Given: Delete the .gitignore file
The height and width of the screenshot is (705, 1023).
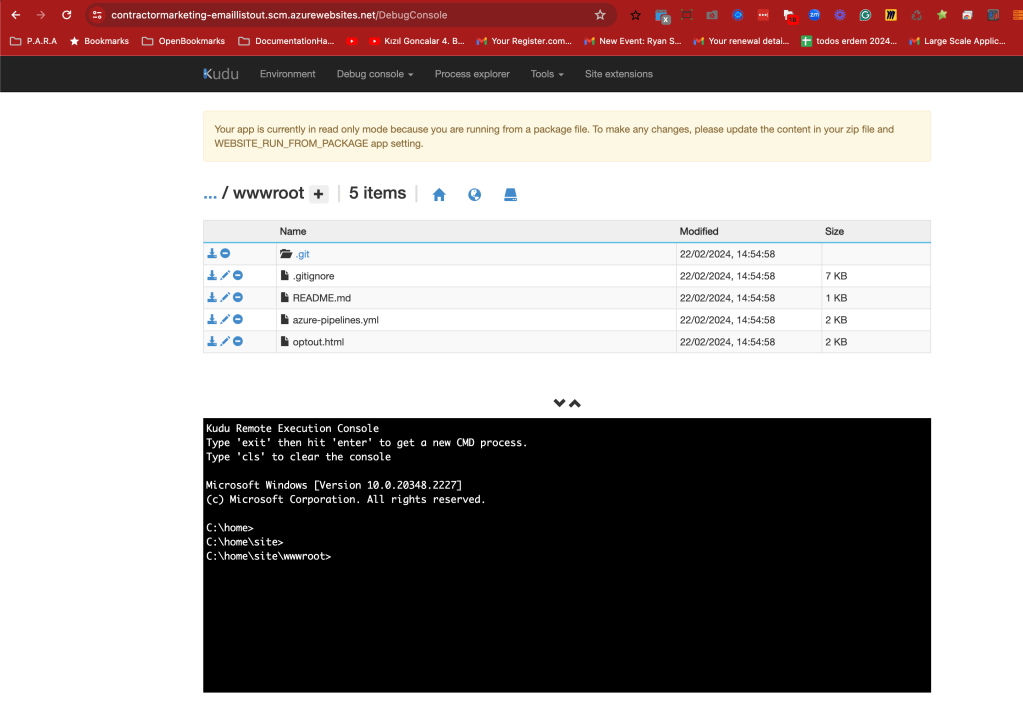Looking at the screenshot, I should [238, 276].
